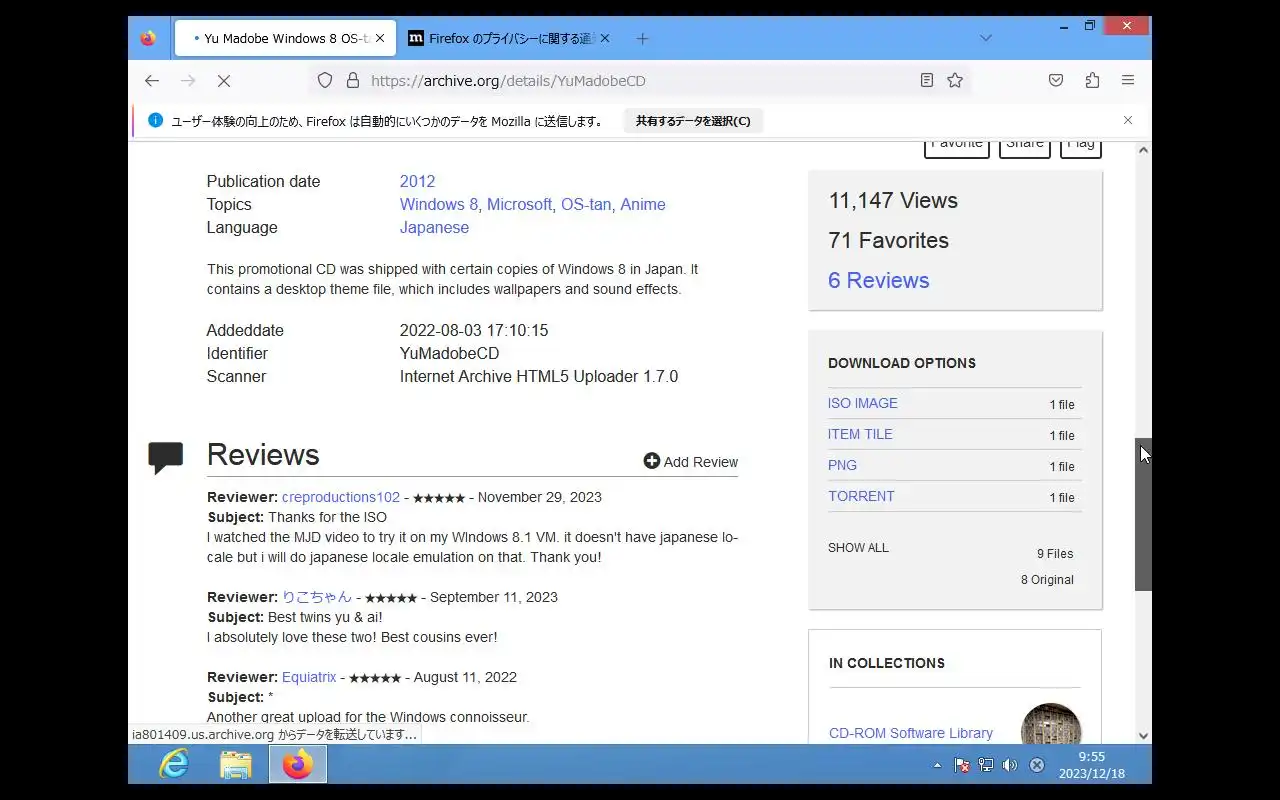Open the Microsoft topic link

pyautogui.click(x=519, y=204)
